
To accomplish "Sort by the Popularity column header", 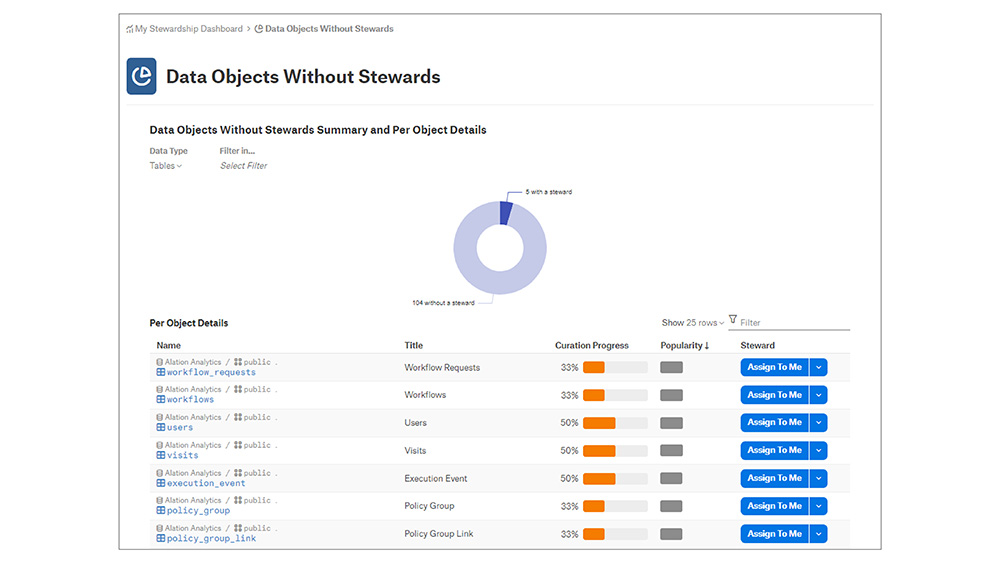I will click(x=681, y=346).
